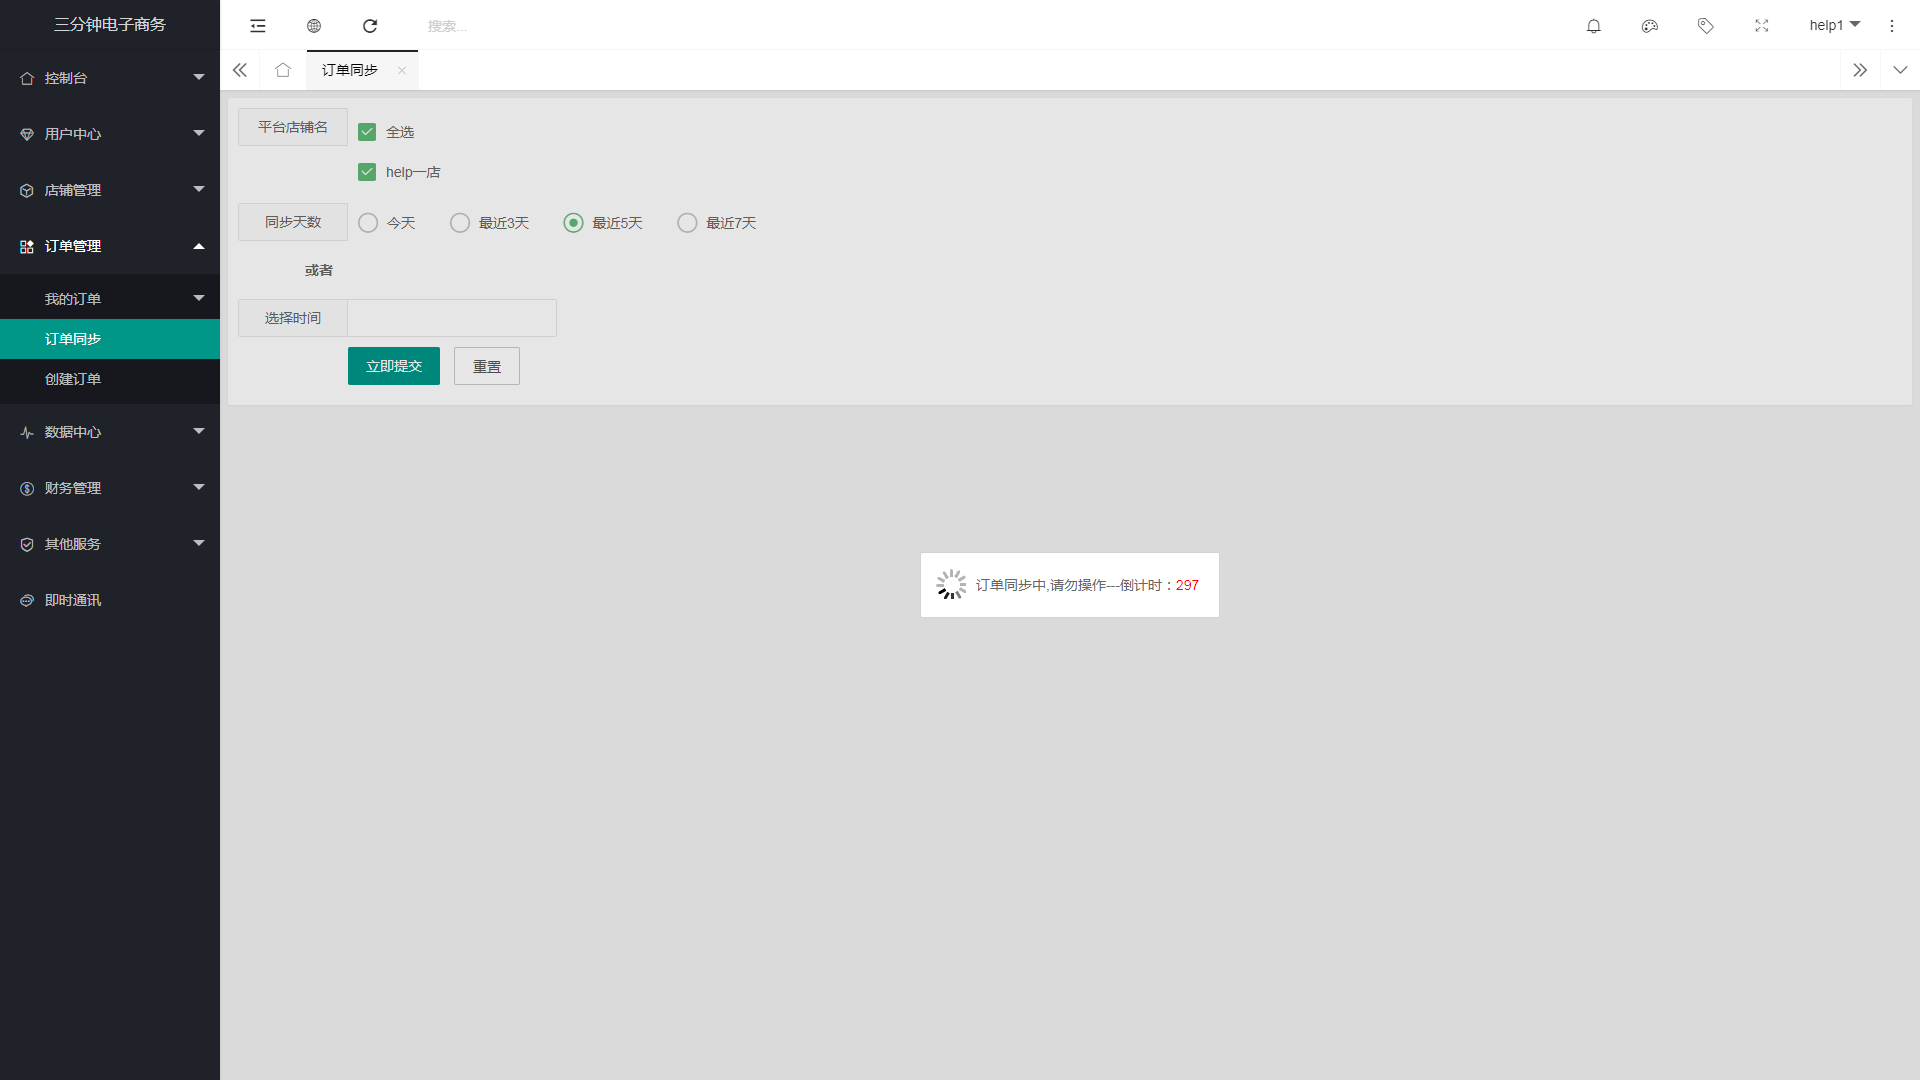Image resolution: width=1920 pixels, height=1080 pixels.
Task: Open the help1 user dropdown
Action: tap(1834, 25)
